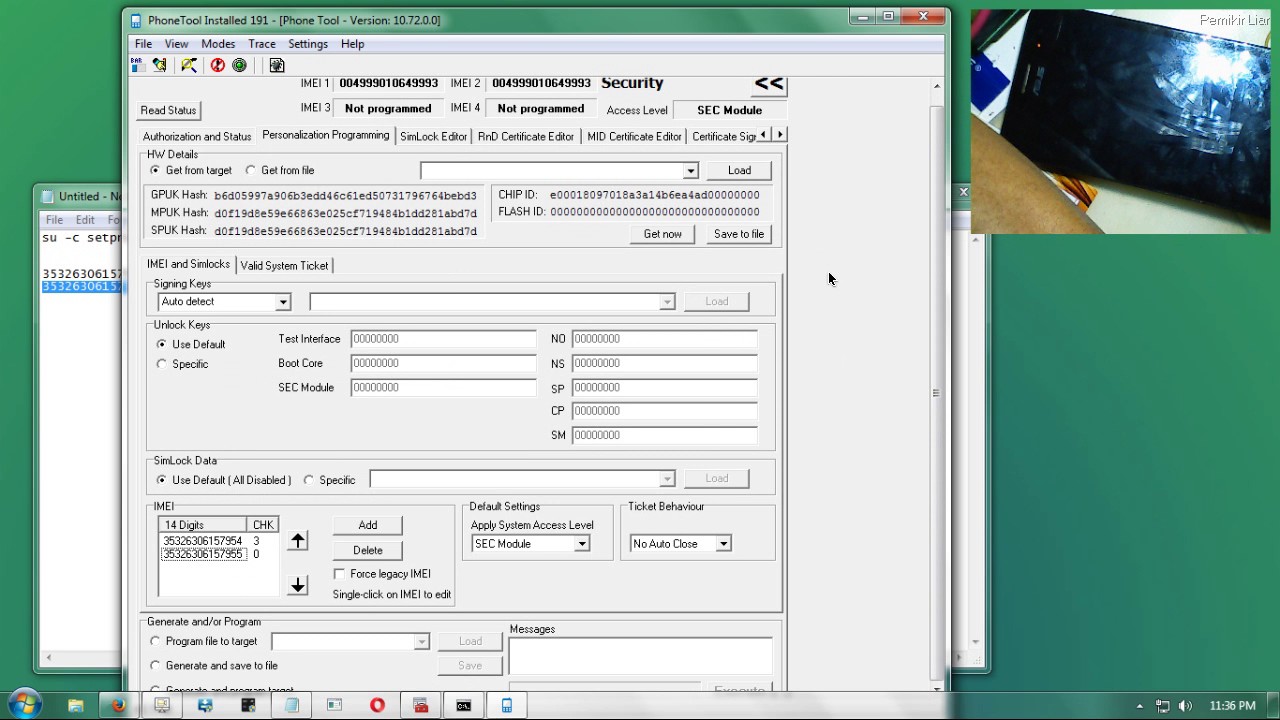Click the magnifier search toolbar icon
The image size is (1280, 720).
point(188,65)
